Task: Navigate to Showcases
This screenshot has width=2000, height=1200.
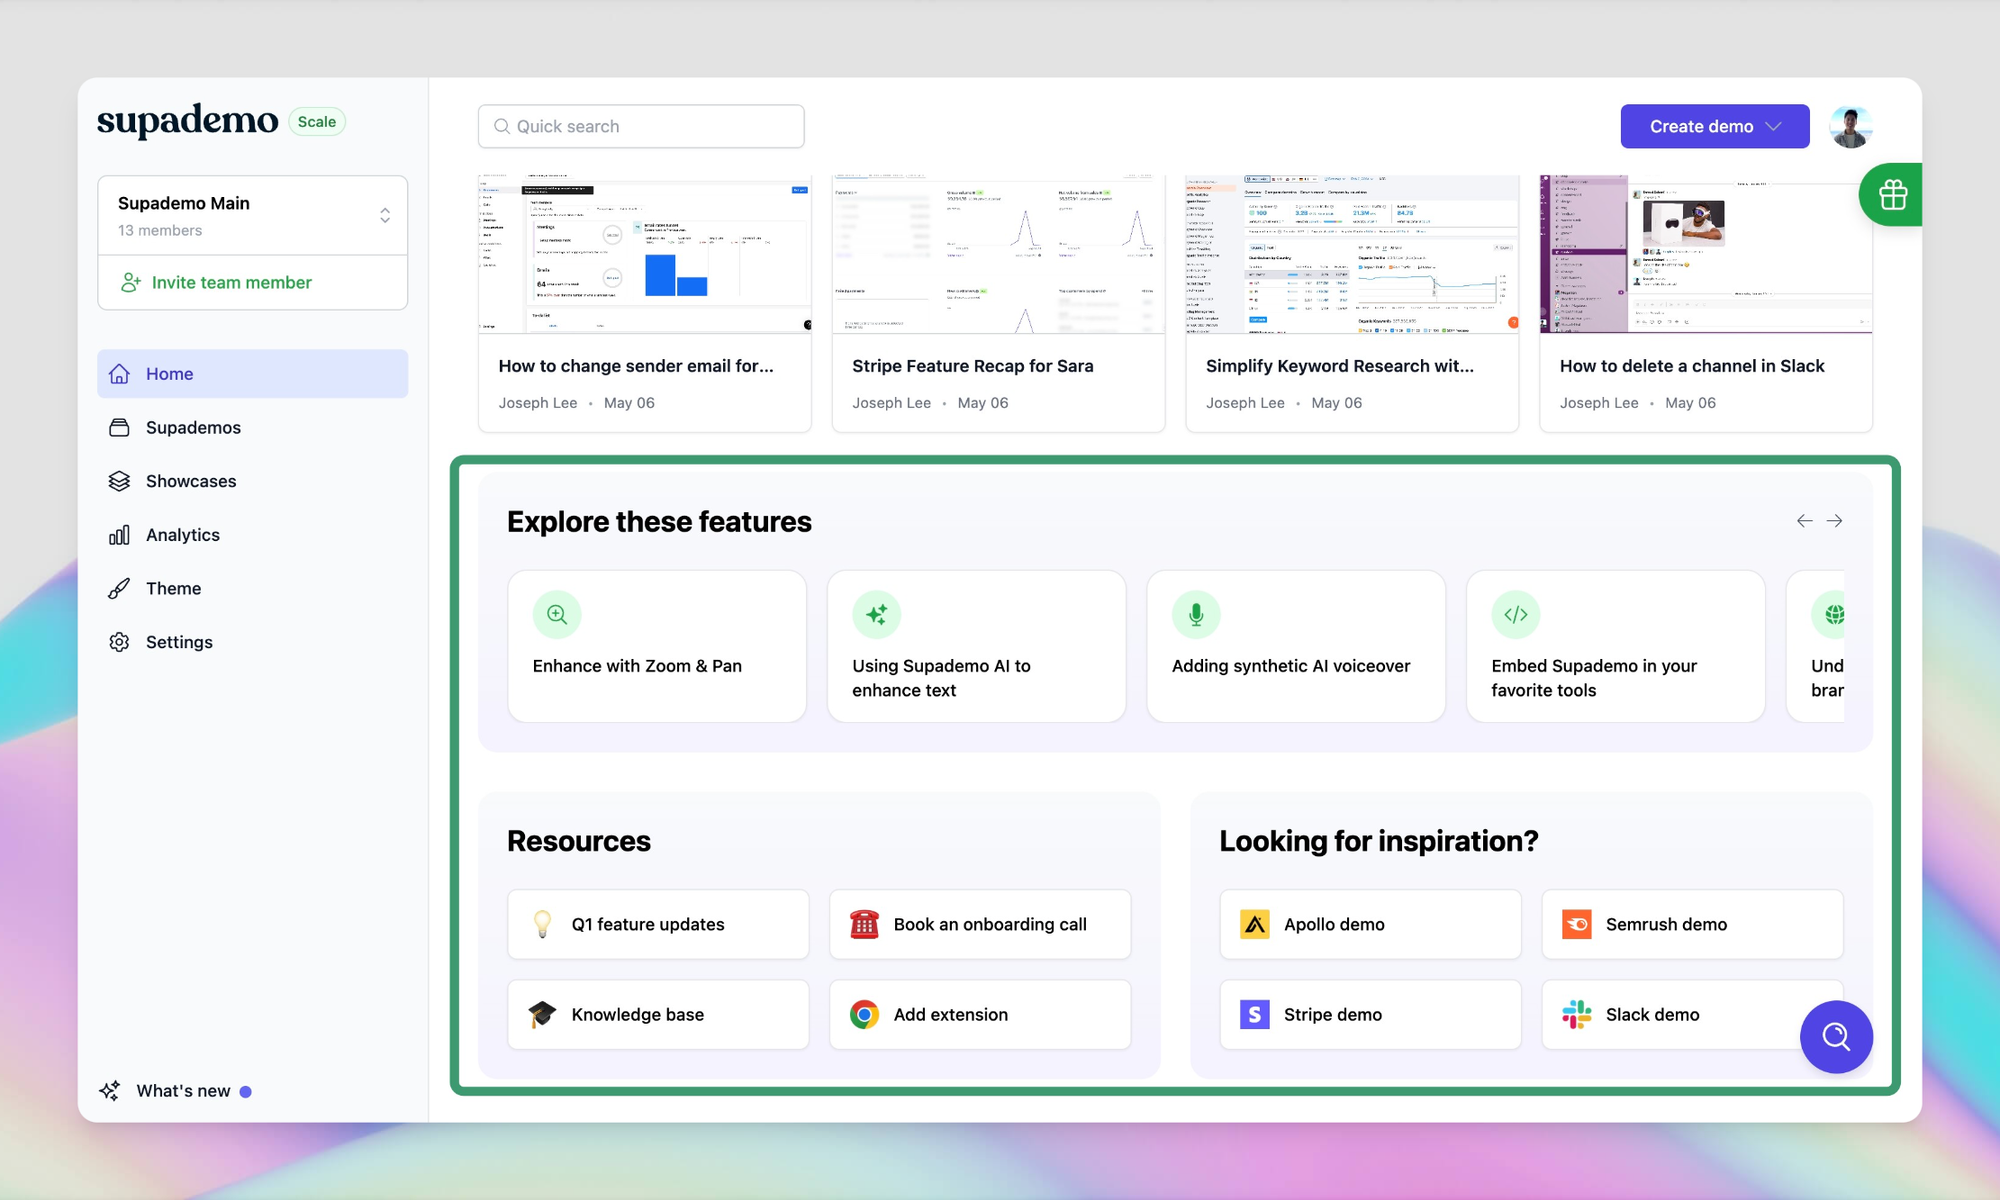Action: [x=252, y=481]
